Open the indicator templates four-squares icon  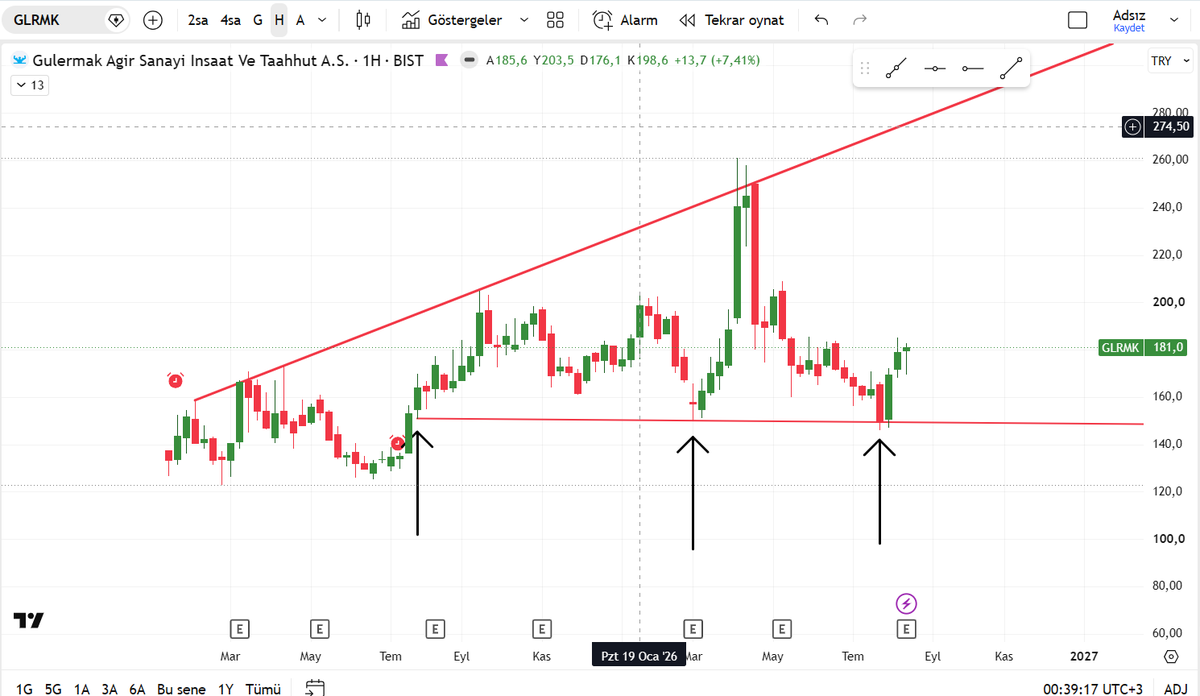tap(556, 20)
